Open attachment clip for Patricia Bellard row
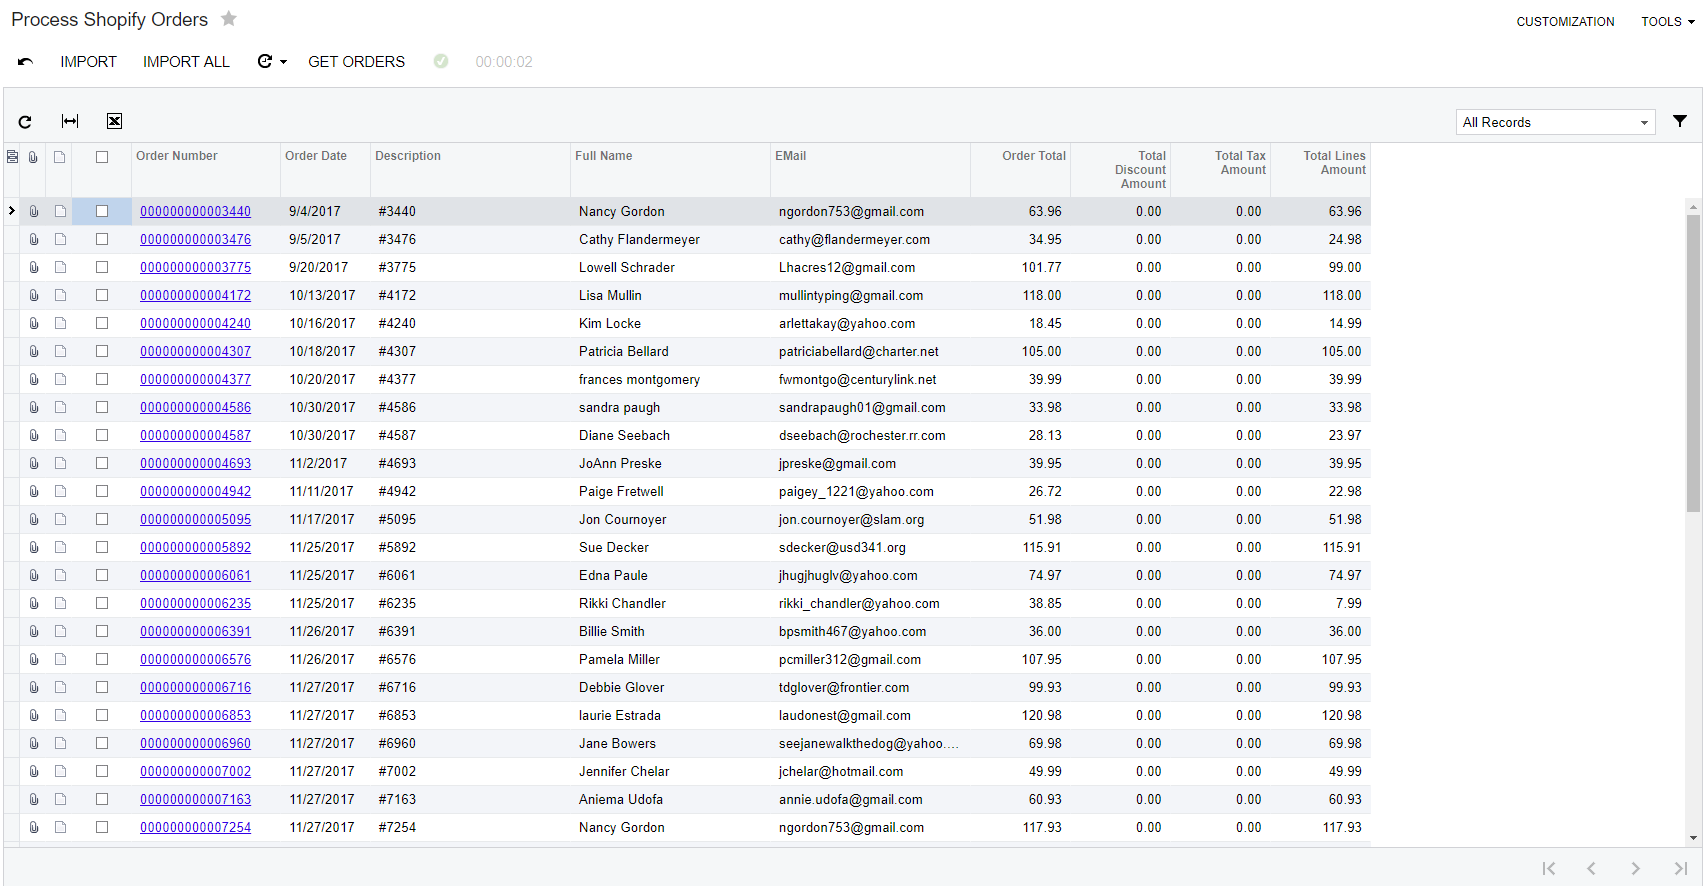 [33, 351]
